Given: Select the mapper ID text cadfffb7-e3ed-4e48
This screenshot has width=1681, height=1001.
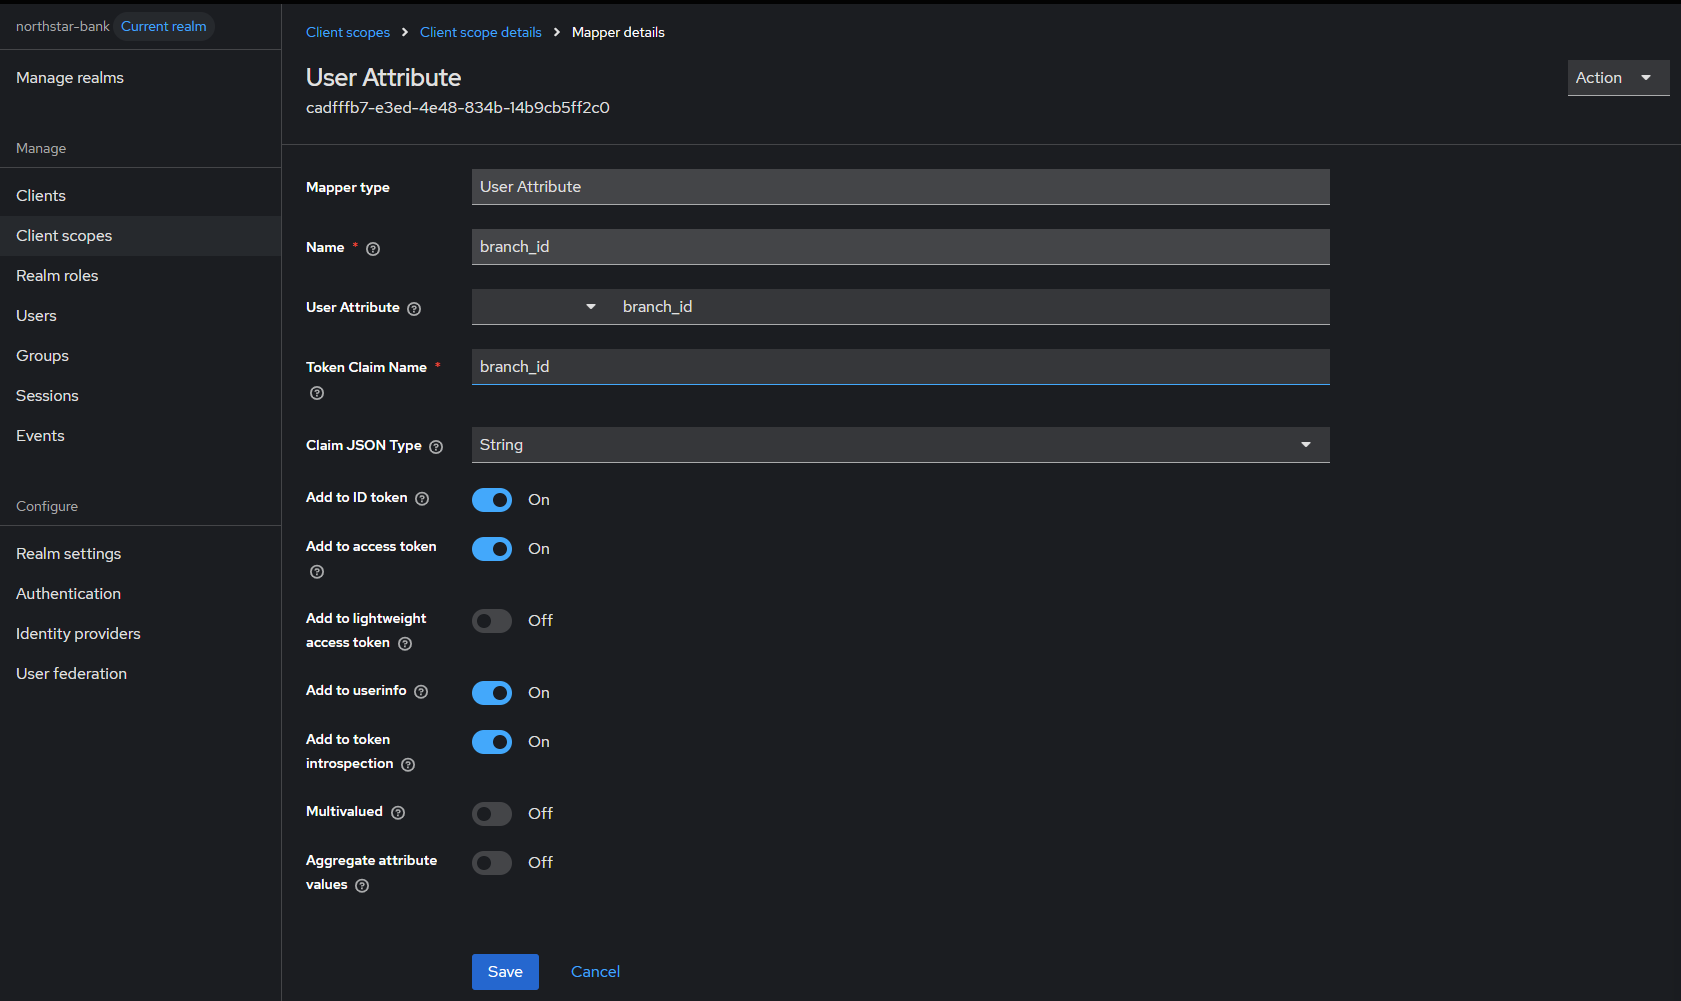Looking at the screenshot, I should pyautogui.click(x=458, y=108).
